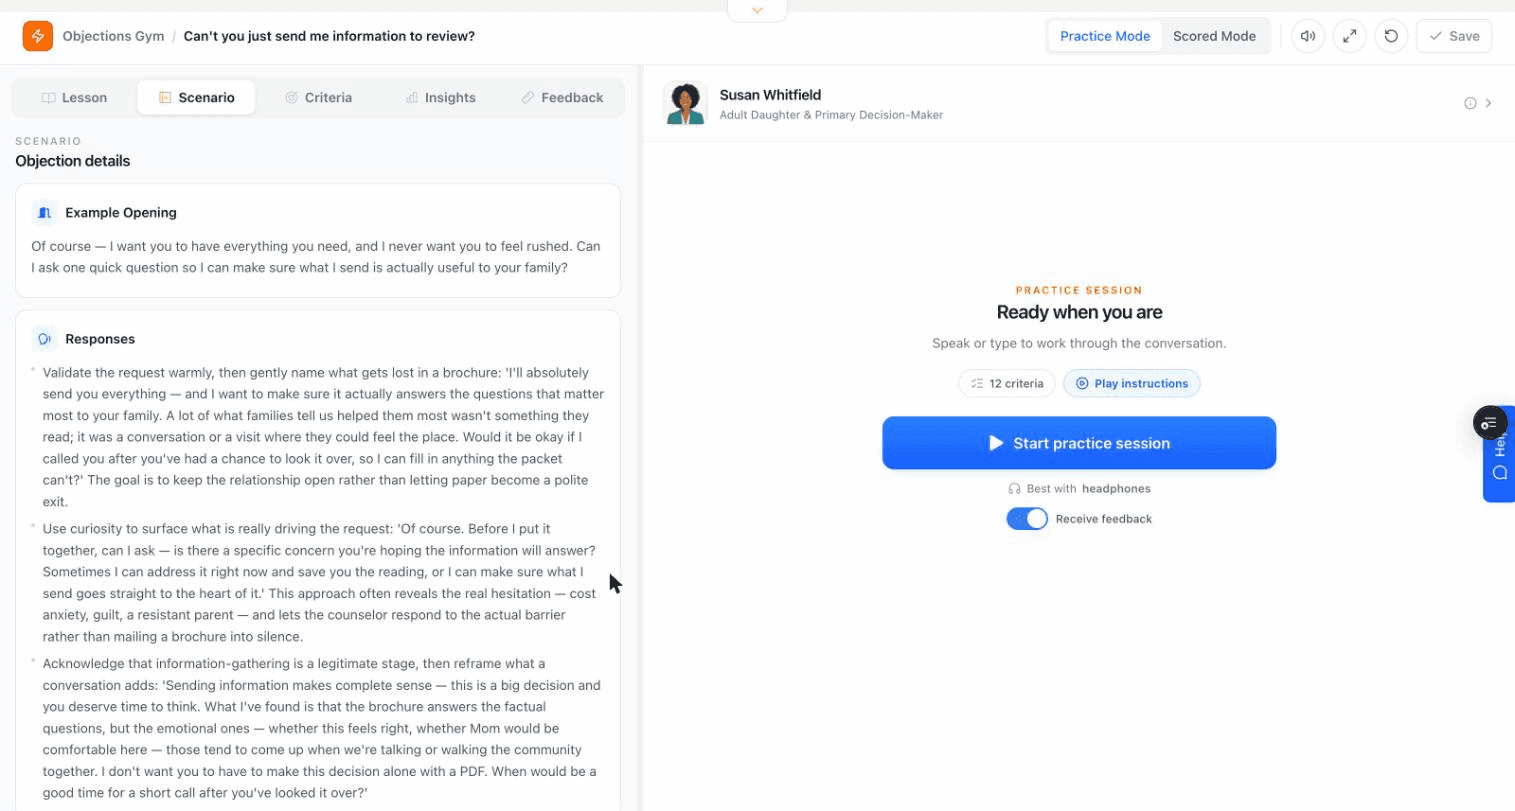
Task: Click the restart circular arrow icon
Action: click(x=1391, y=36)
